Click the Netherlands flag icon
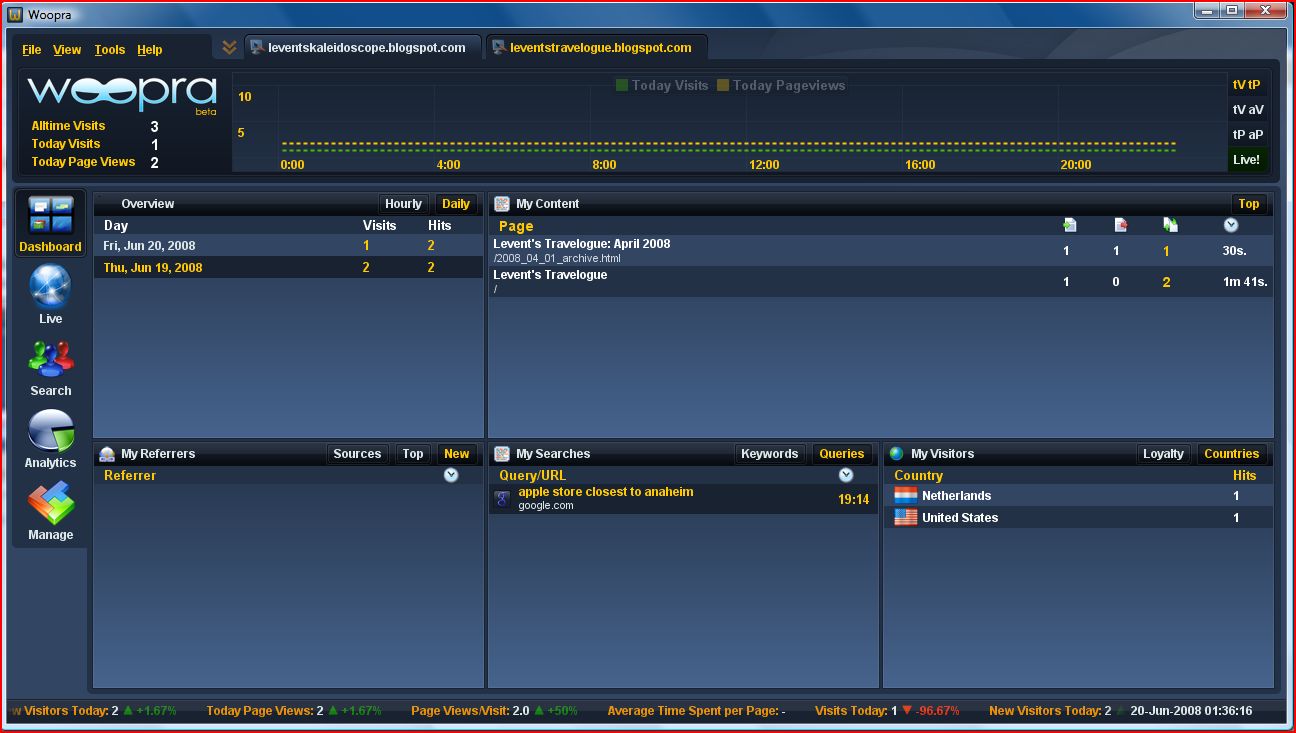Screen dimensions: 1296x733 click(905, 495)
